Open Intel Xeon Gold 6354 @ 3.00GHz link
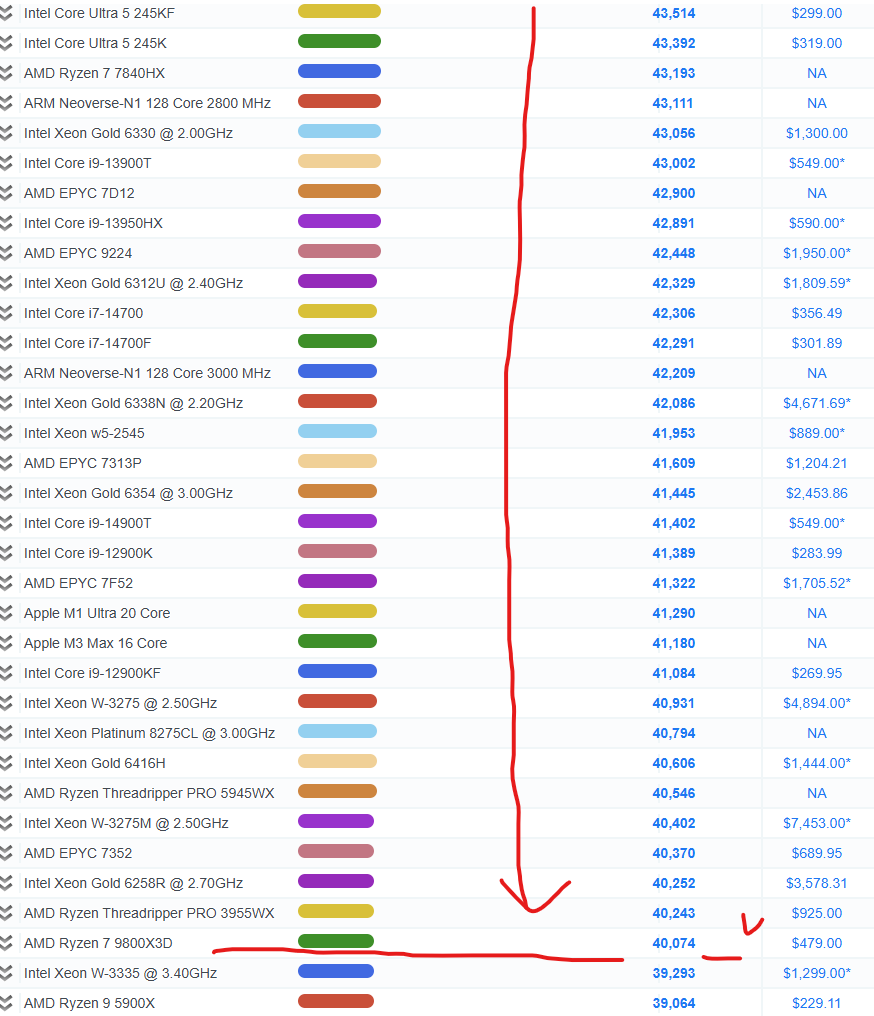 128,494
